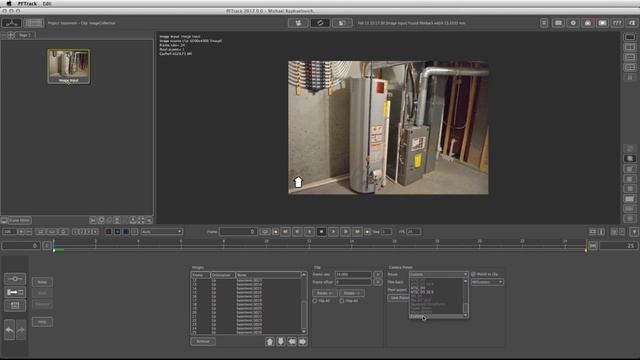Sort images by the Name column header

coord(268,275)
